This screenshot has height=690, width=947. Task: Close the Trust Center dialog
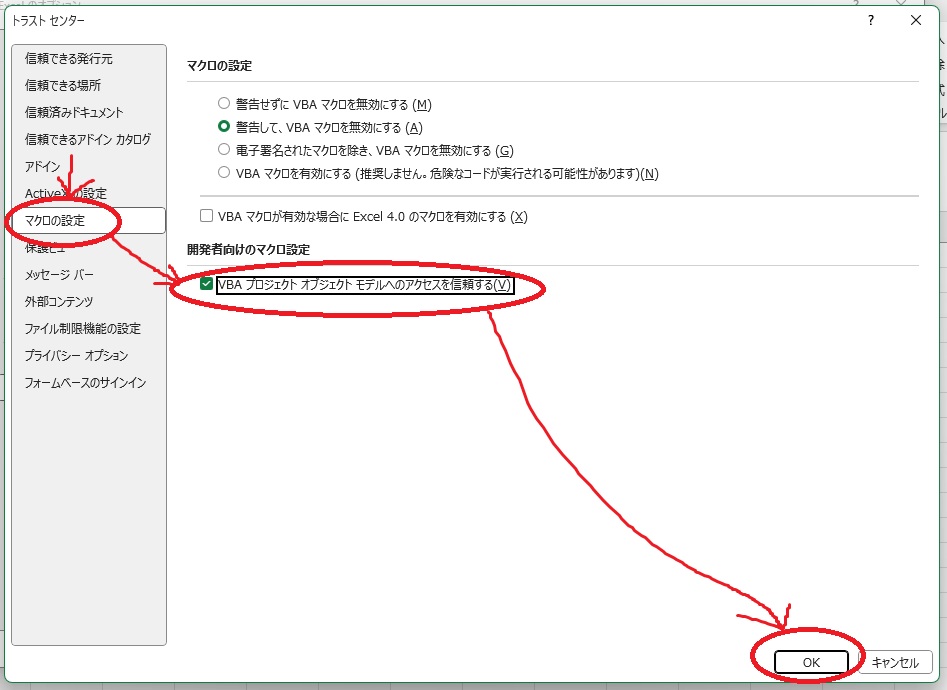pos(916,20)
